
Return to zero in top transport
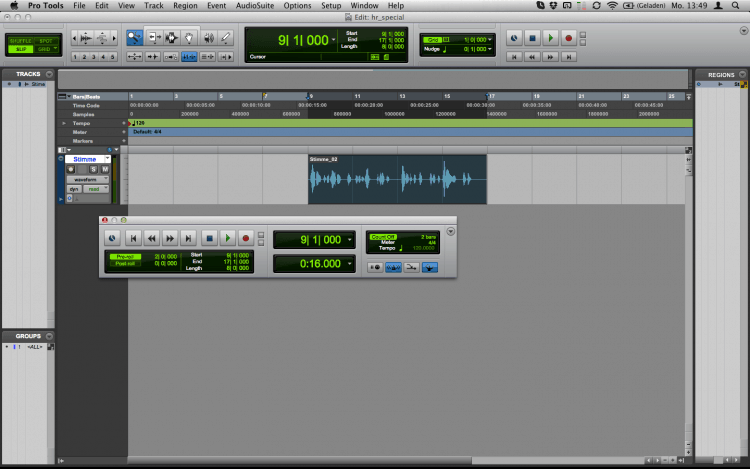tap(514, 57)
